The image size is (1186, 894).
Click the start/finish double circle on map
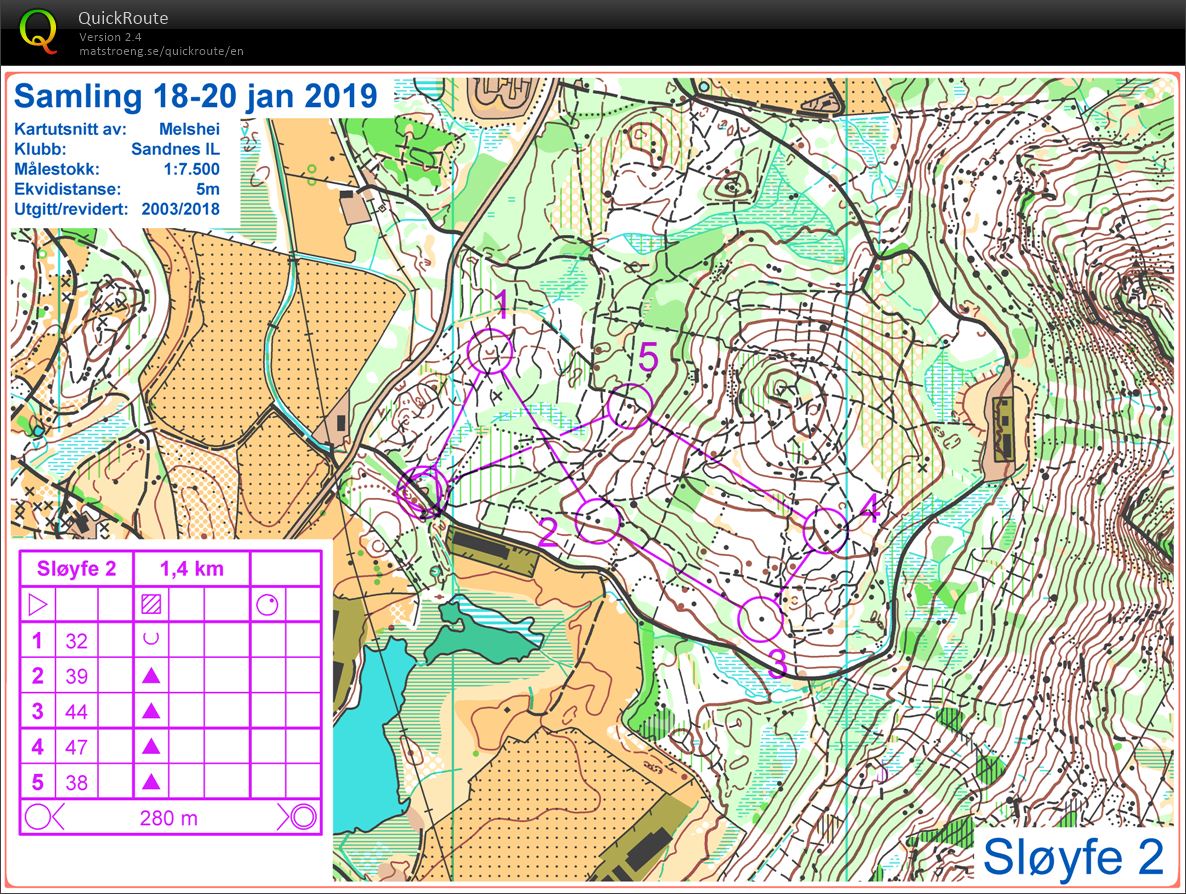pos(421,489)
